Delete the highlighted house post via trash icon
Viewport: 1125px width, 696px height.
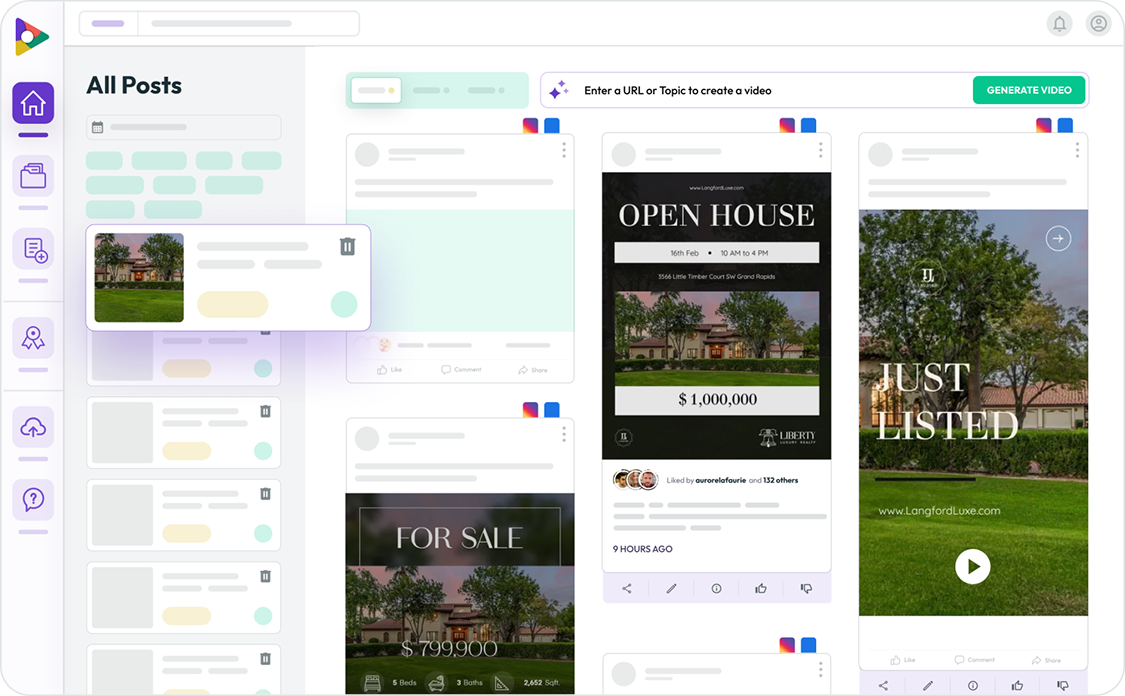point(347,247)
